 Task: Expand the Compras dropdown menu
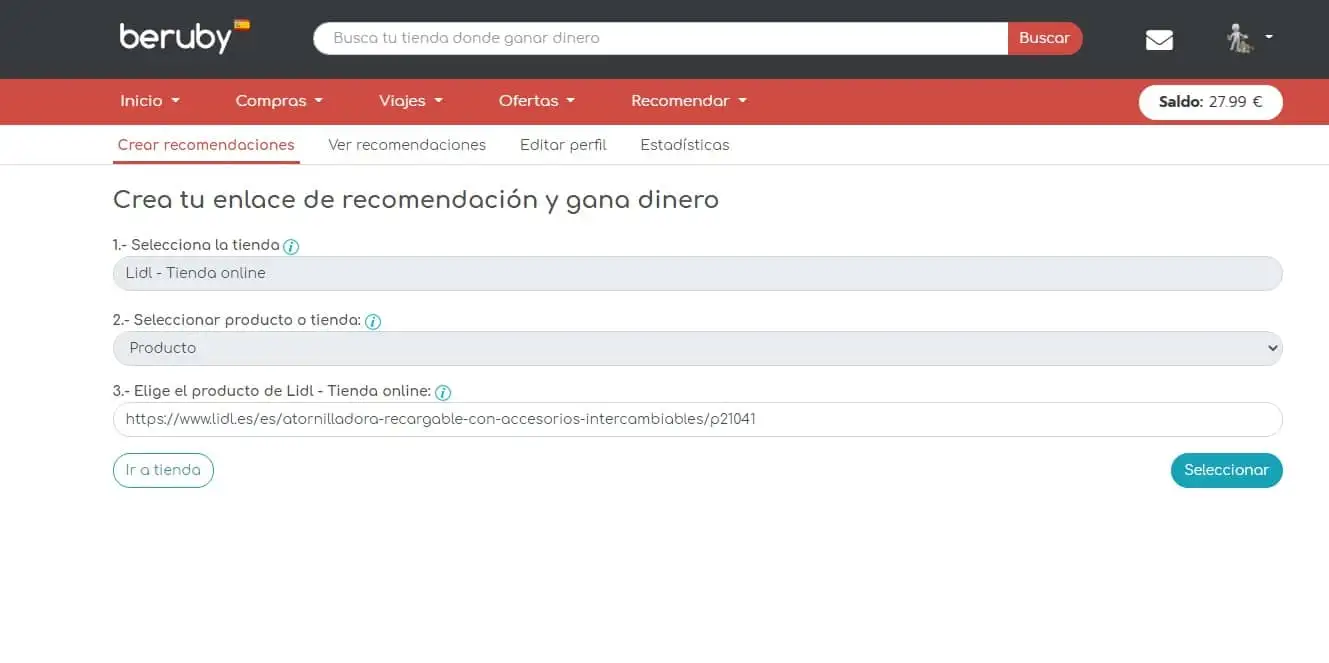coord(279,101)
